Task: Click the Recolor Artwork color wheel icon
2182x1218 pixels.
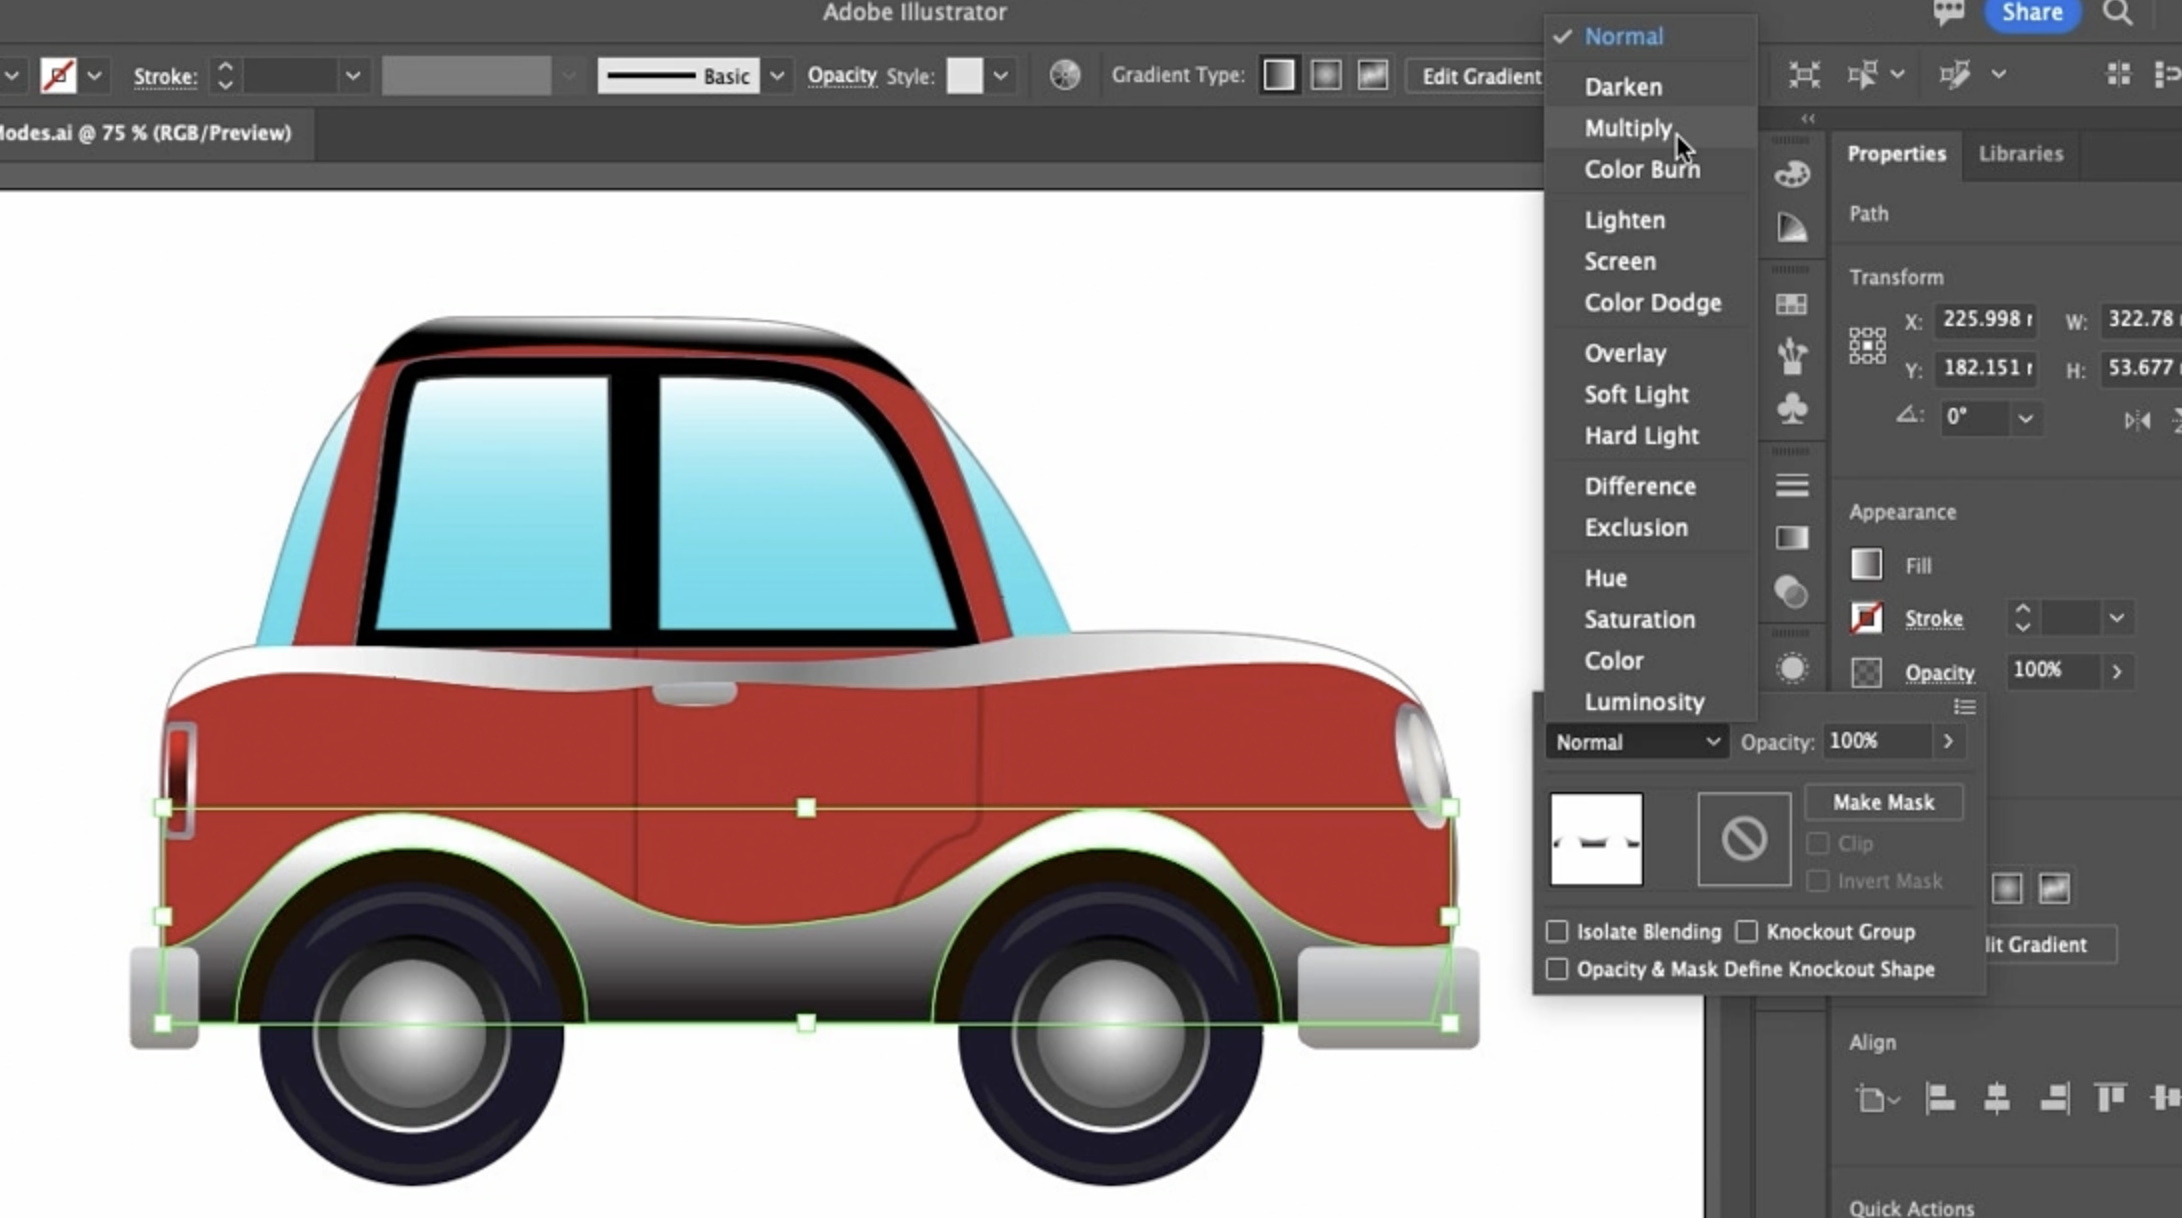Action: pyautogui.click(x=1064, y=75)
